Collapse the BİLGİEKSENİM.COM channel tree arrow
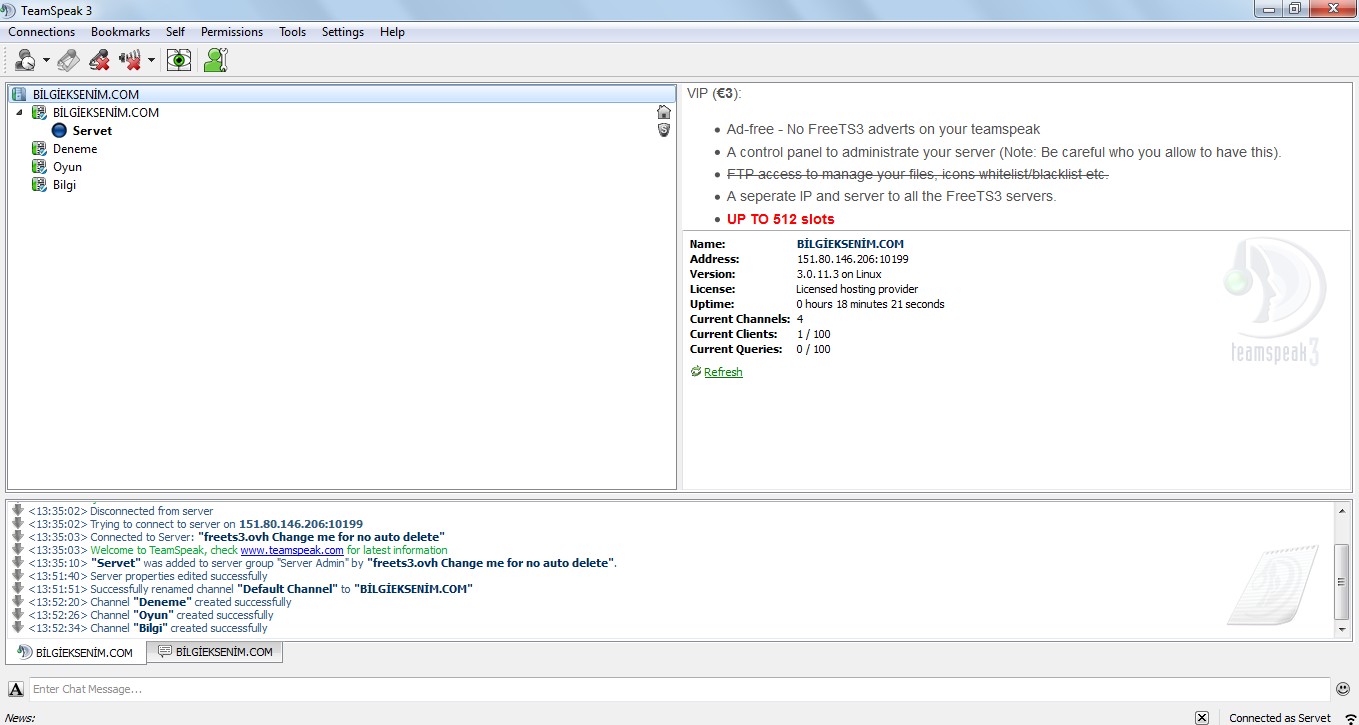This screenshot has width=1359, height=725. coord(20,112)
